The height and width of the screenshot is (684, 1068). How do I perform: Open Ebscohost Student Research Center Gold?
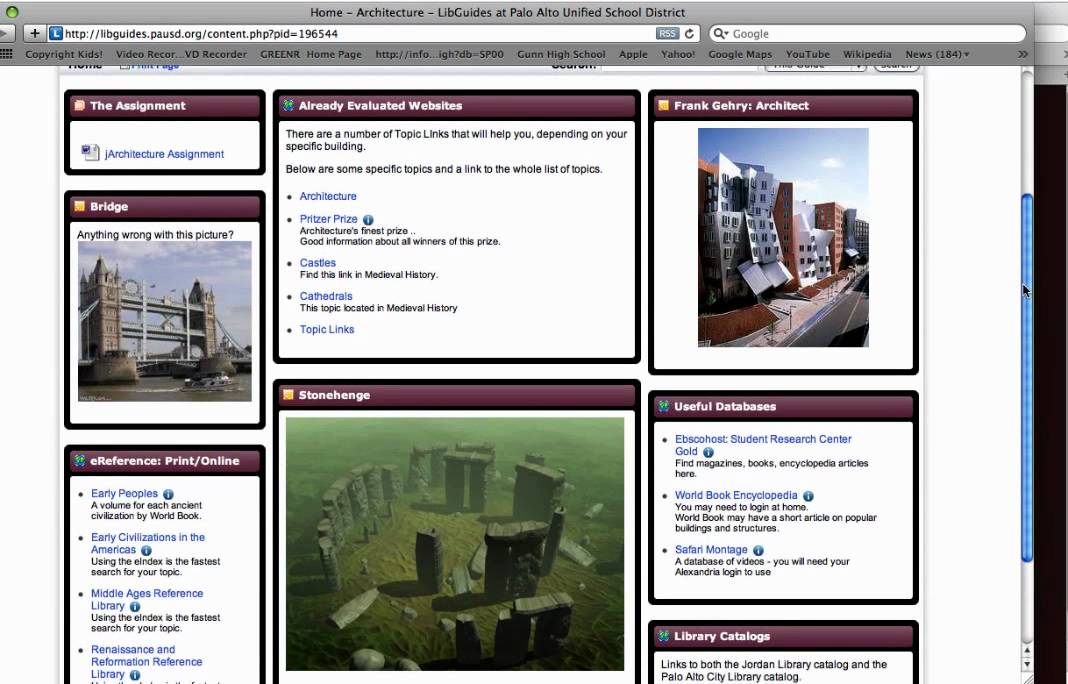[x=763, y=446]
